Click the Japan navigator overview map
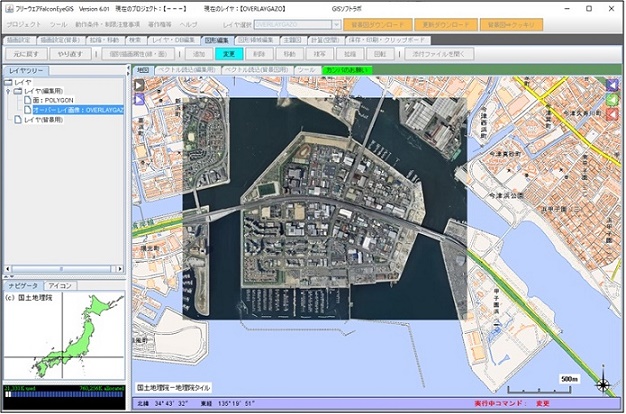 click(64, 336)
